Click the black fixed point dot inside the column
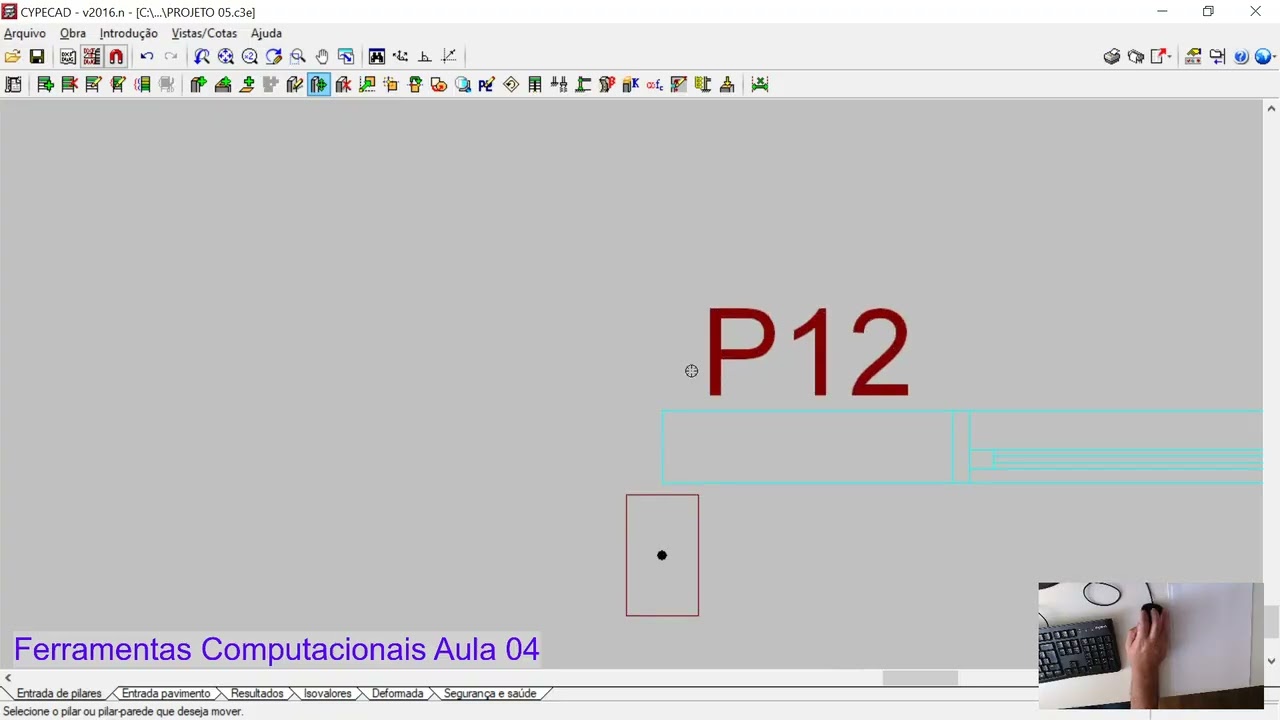Image resolution: width=1280 pixels, height=720 pixels. pos(662,555)
